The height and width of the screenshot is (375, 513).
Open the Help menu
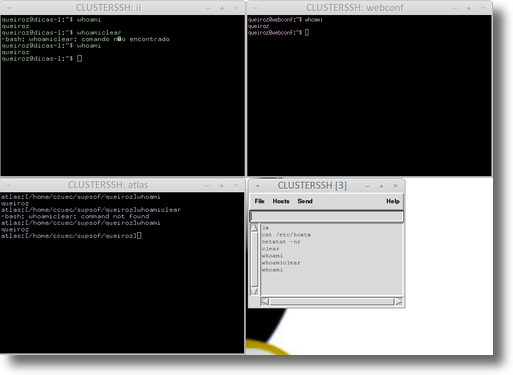pos(393,201)
